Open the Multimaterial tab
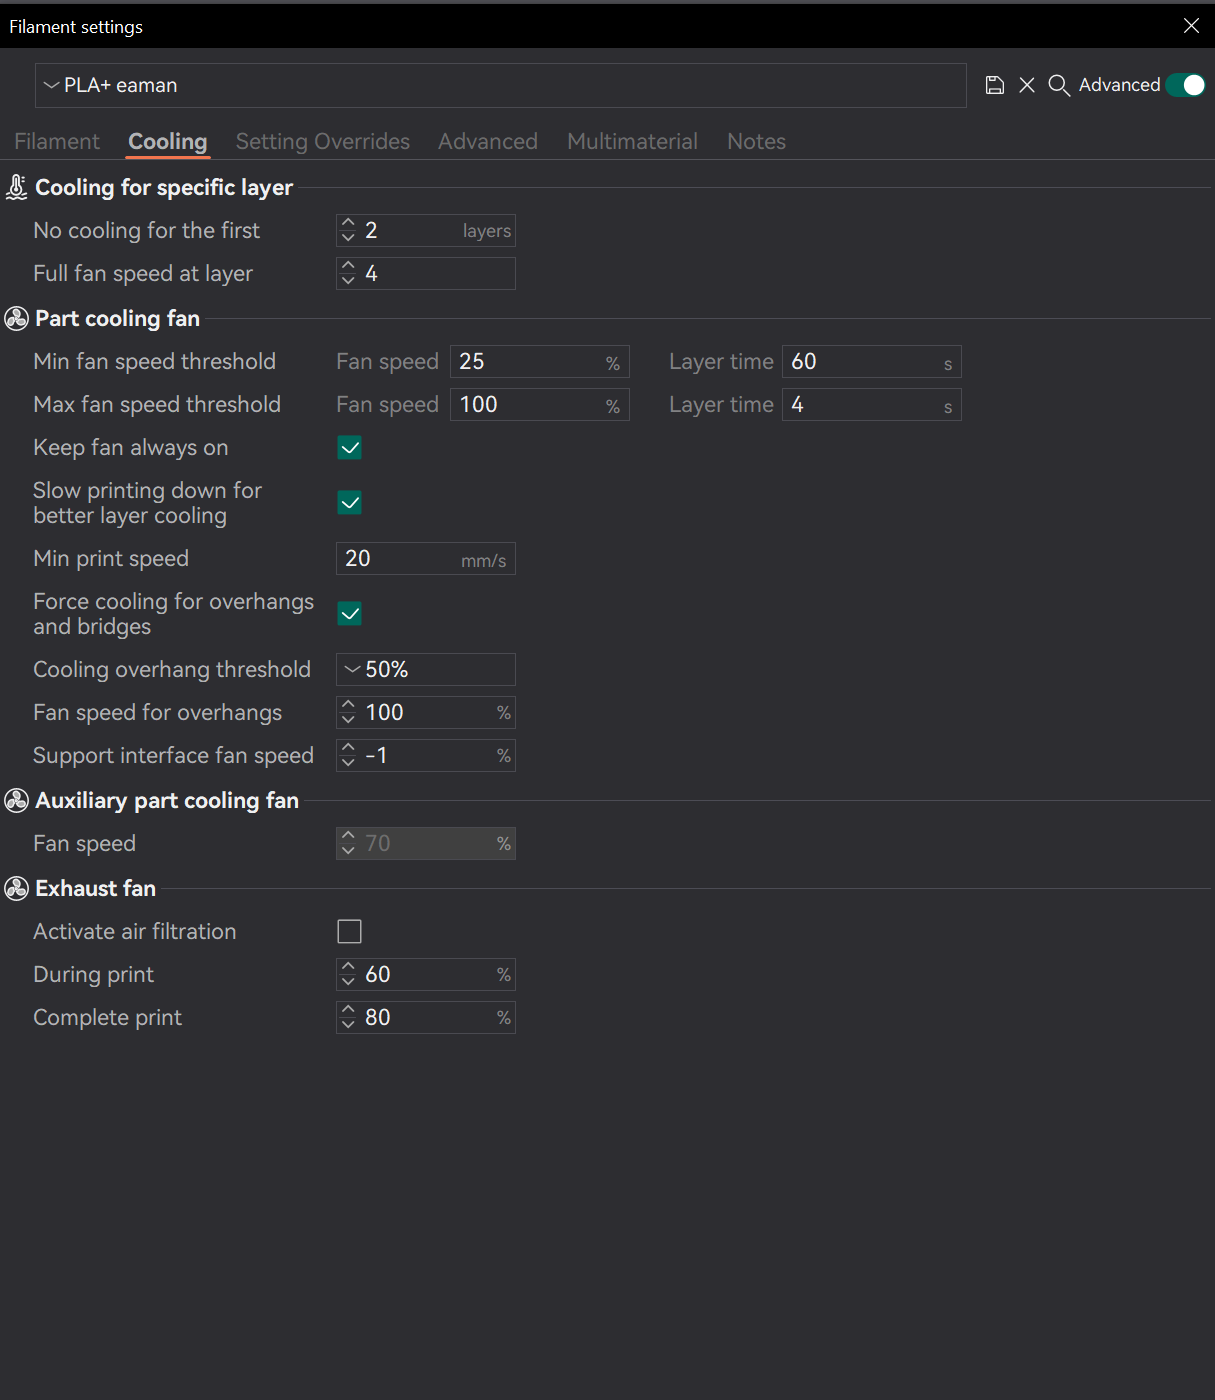The height and width of the screenshot is (1400, 1215). pos(632,141)
